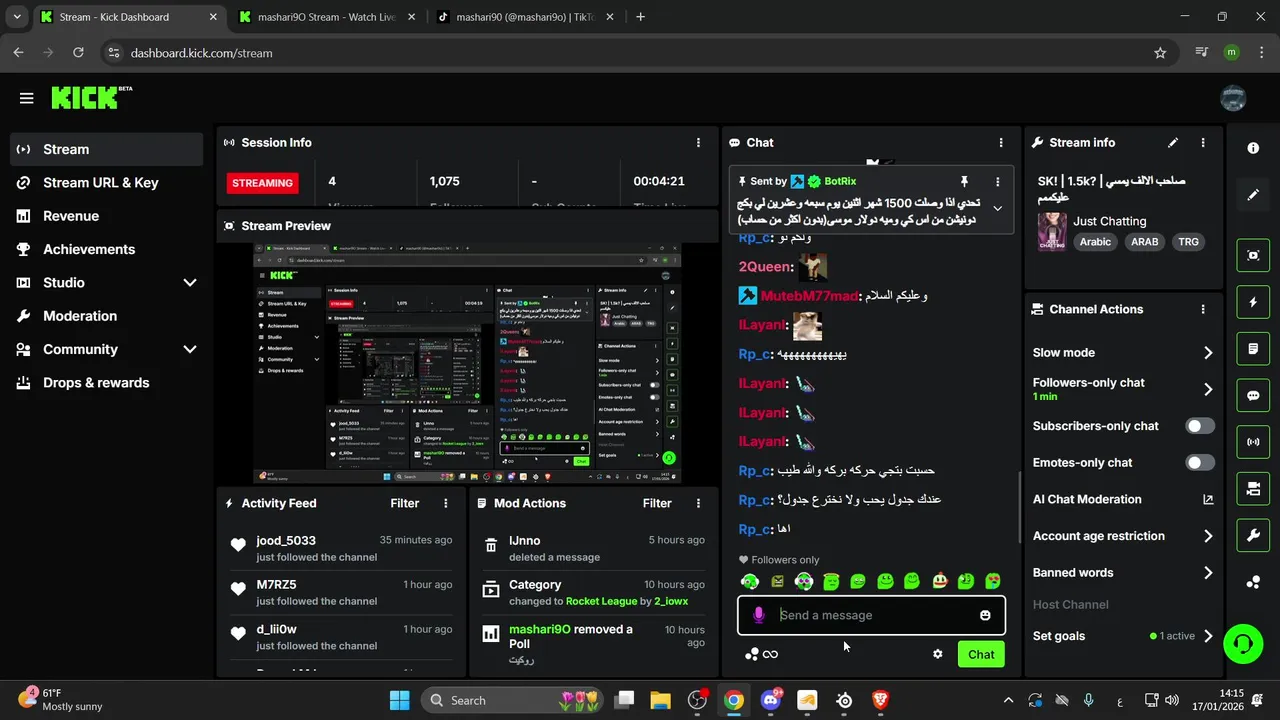1280x720 pixels.
Task: Toggle Stream Preview widget in right sidebar
Action: 1253,255
